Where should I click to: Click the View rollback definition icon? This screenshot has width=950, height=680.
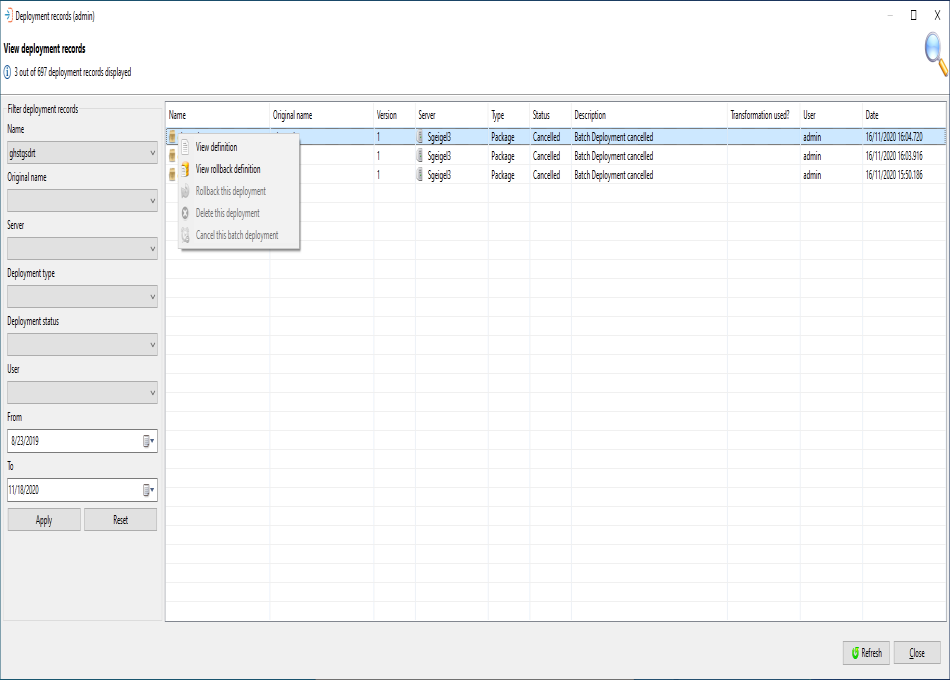pos(185,169)
